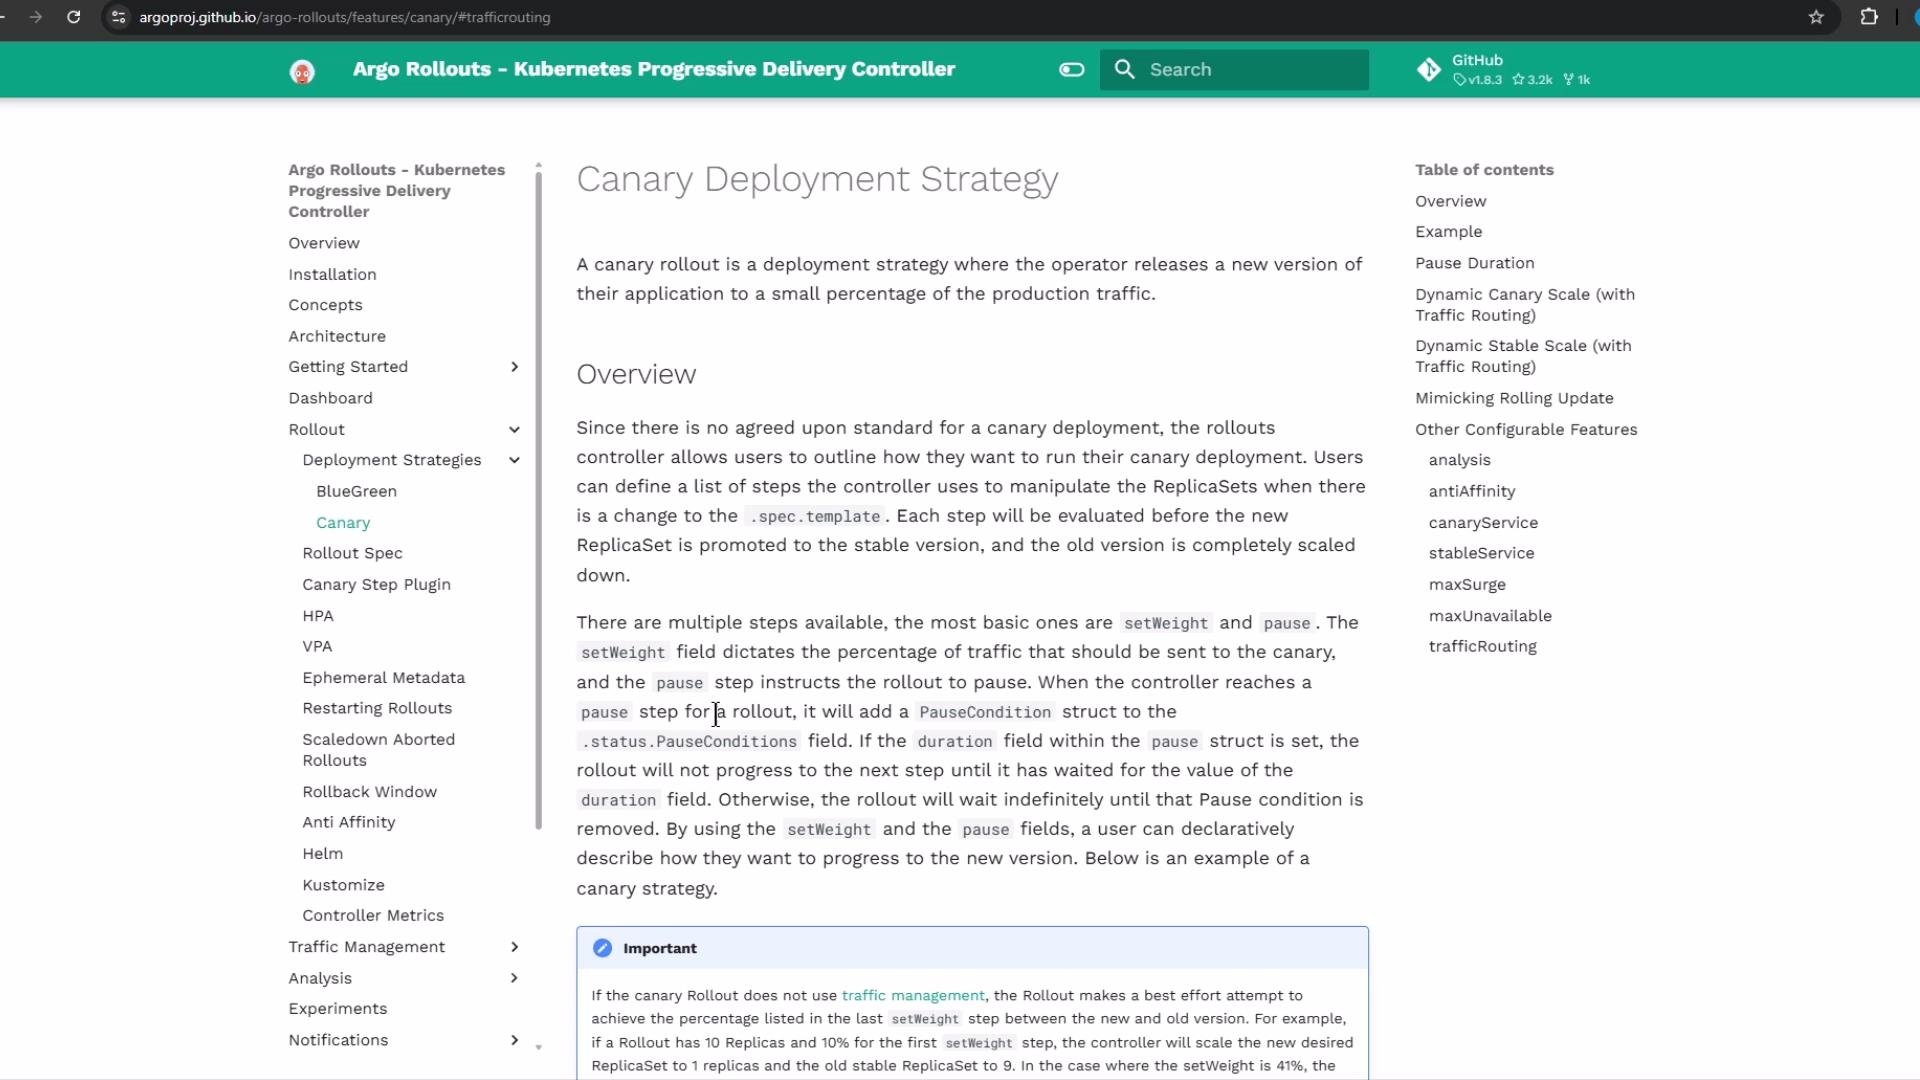Open the Experiments page
Image resolution: width=1920 pixels, height=1080 pixels.
coord(337,1009)
